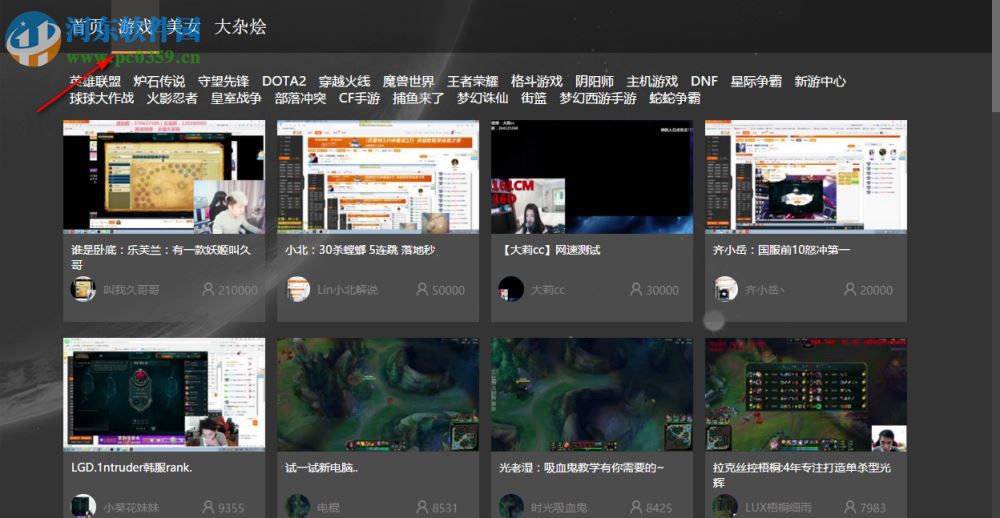Open the 火影忍者 category

click(x=172, y=98)
